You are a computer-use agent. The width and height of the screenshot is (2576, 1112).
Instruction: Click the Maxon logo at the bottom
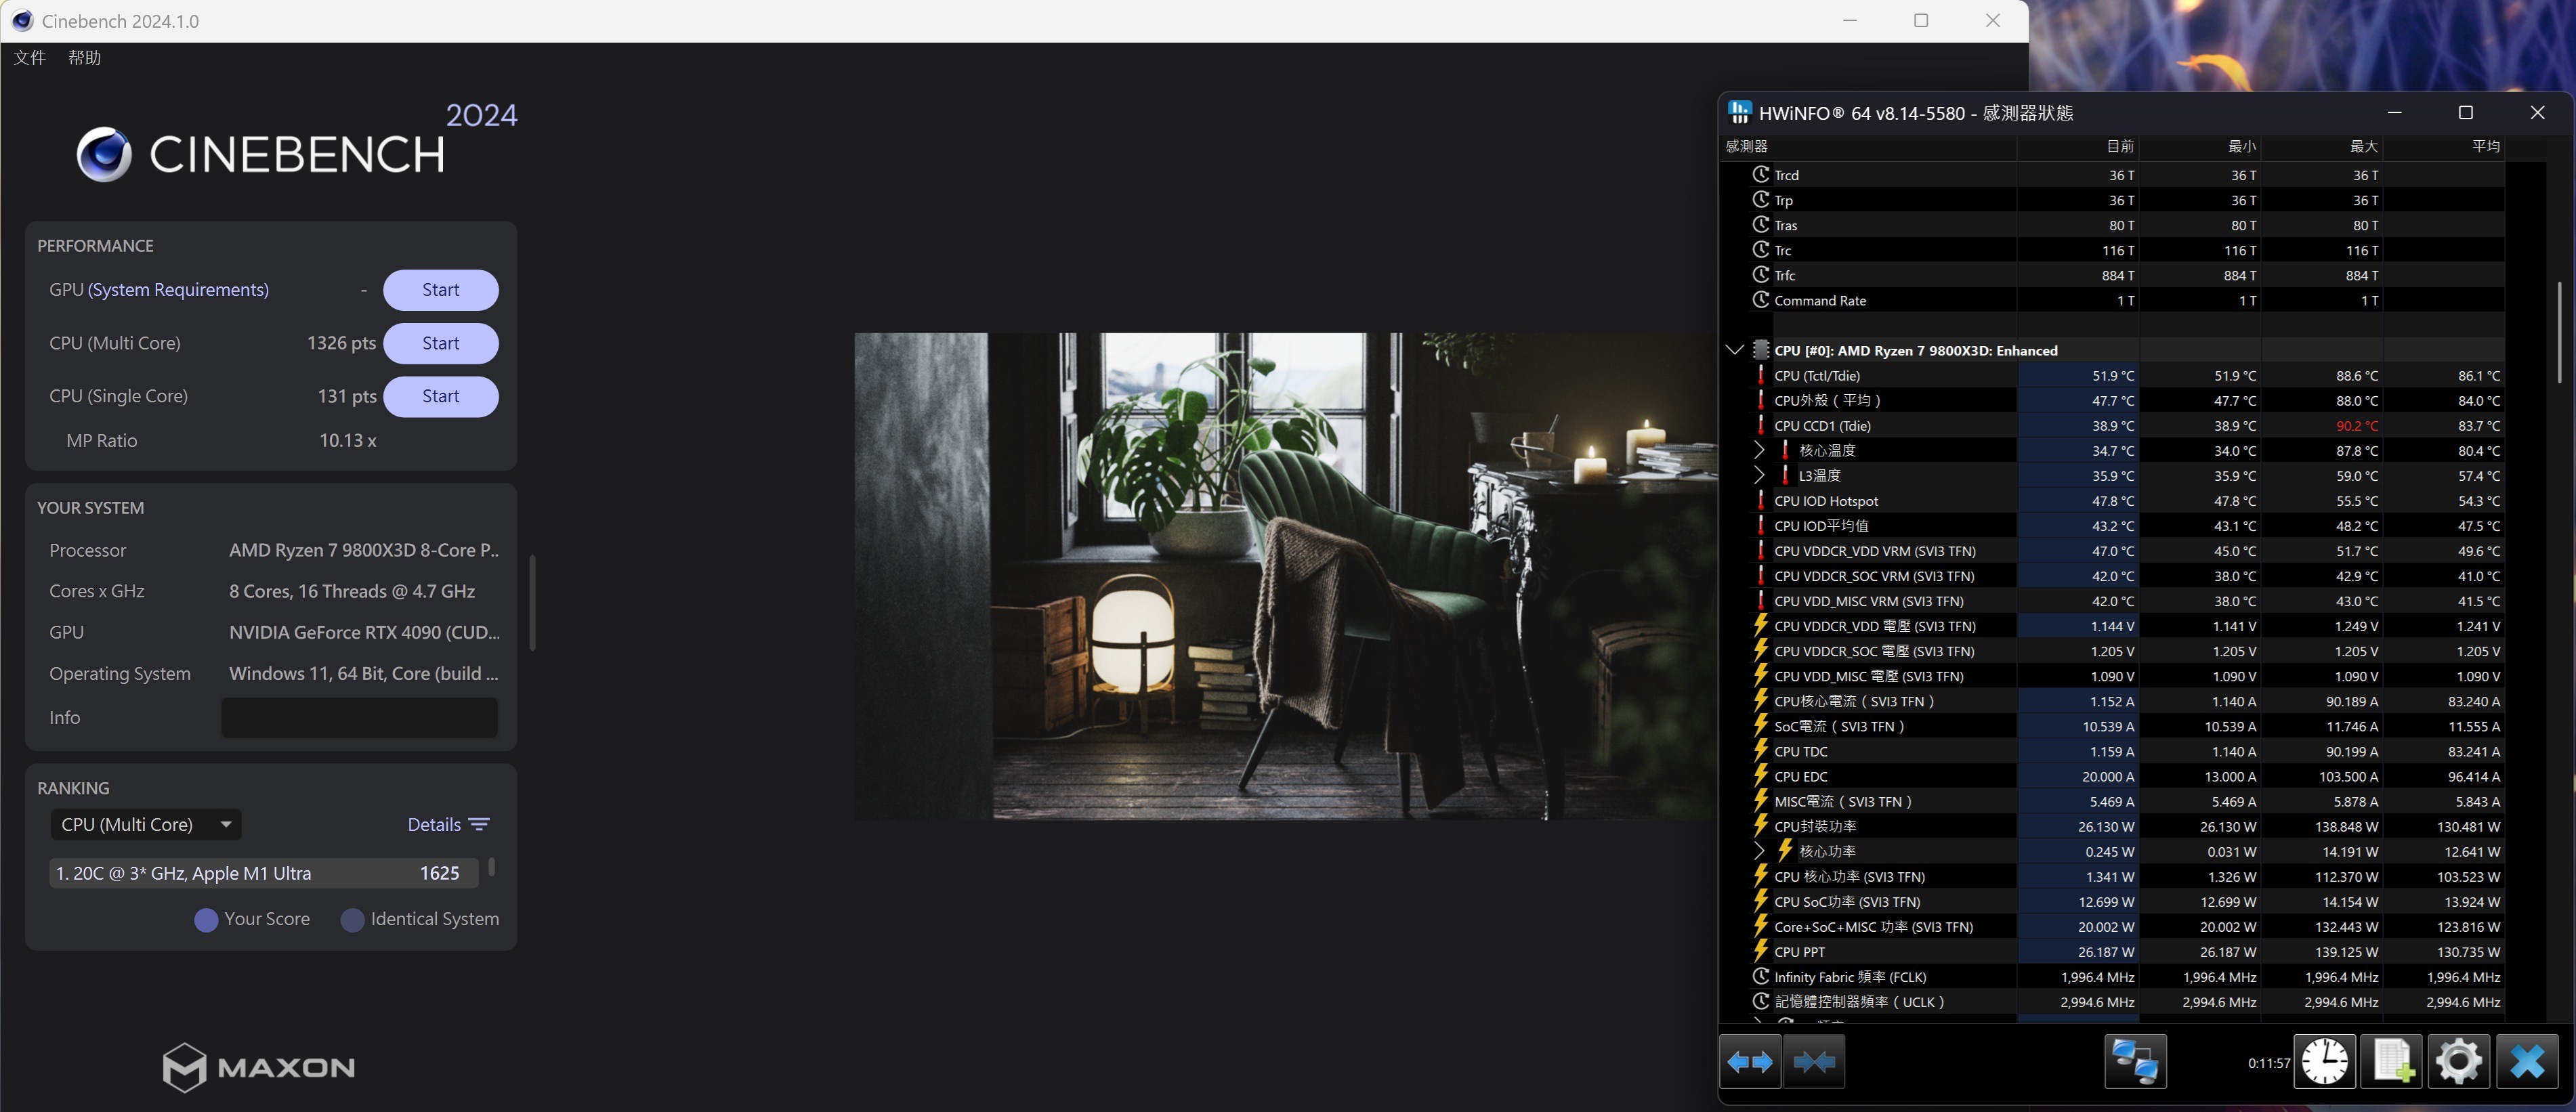pos(259,1067)
